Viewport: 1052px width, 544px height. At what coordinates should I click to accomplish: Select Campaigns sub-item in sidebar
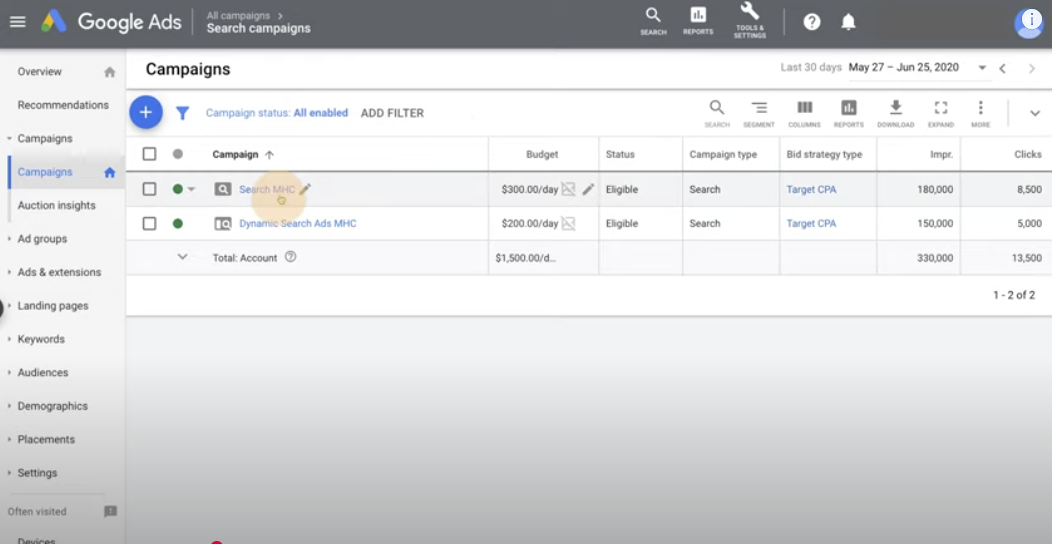(45, 172)
